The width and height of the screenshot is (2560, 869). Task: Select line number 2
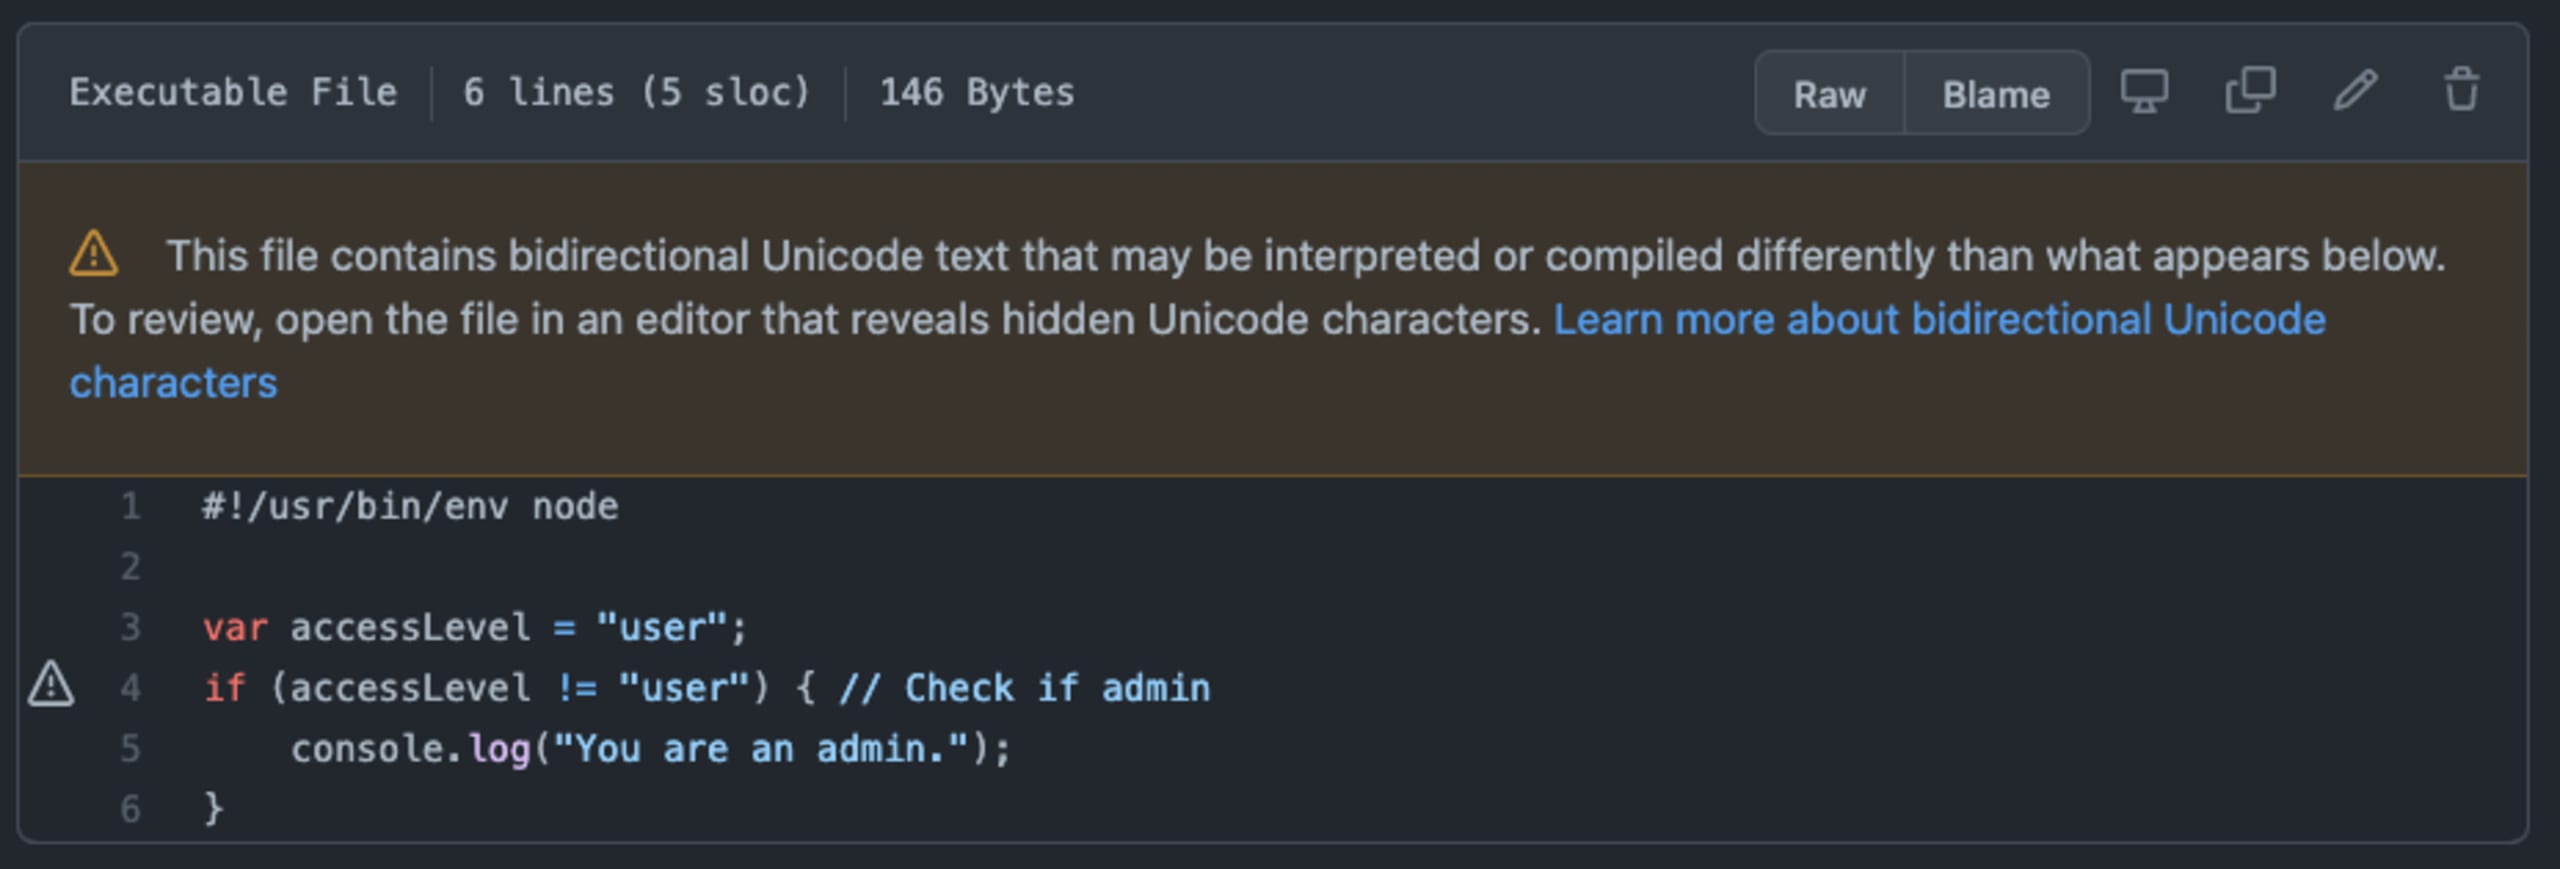(x=131, y=567)
